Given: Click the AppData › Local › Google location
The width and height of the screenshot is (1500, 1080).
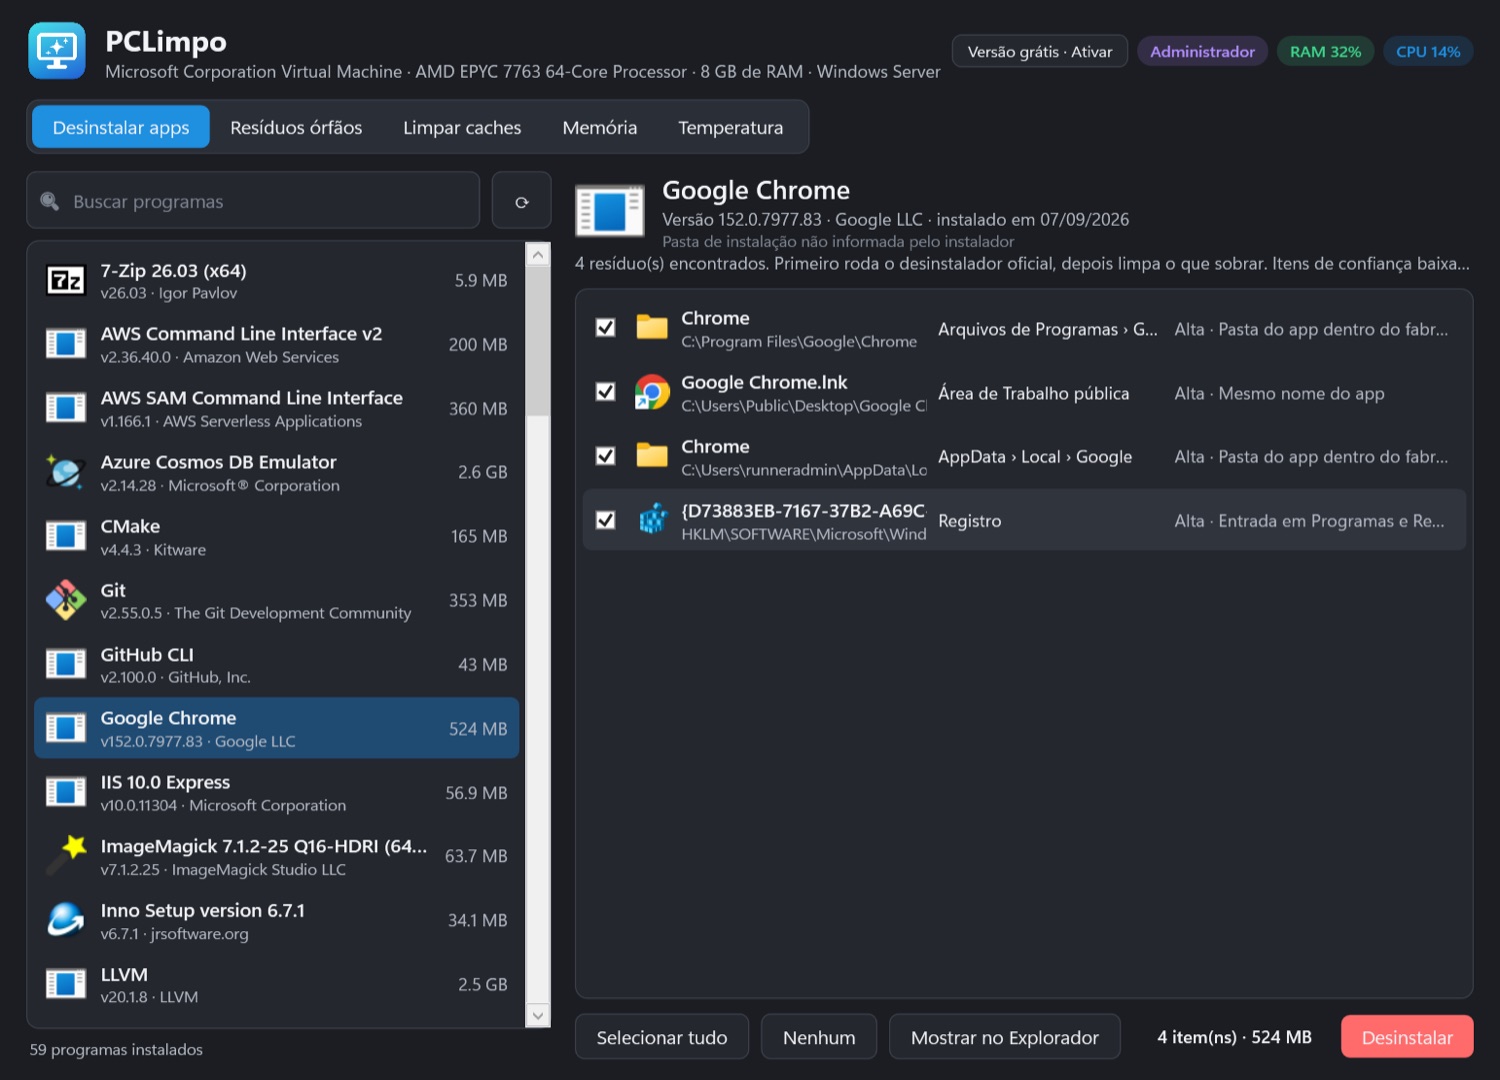Looking at the screenshot, I should pos(1035,457).
